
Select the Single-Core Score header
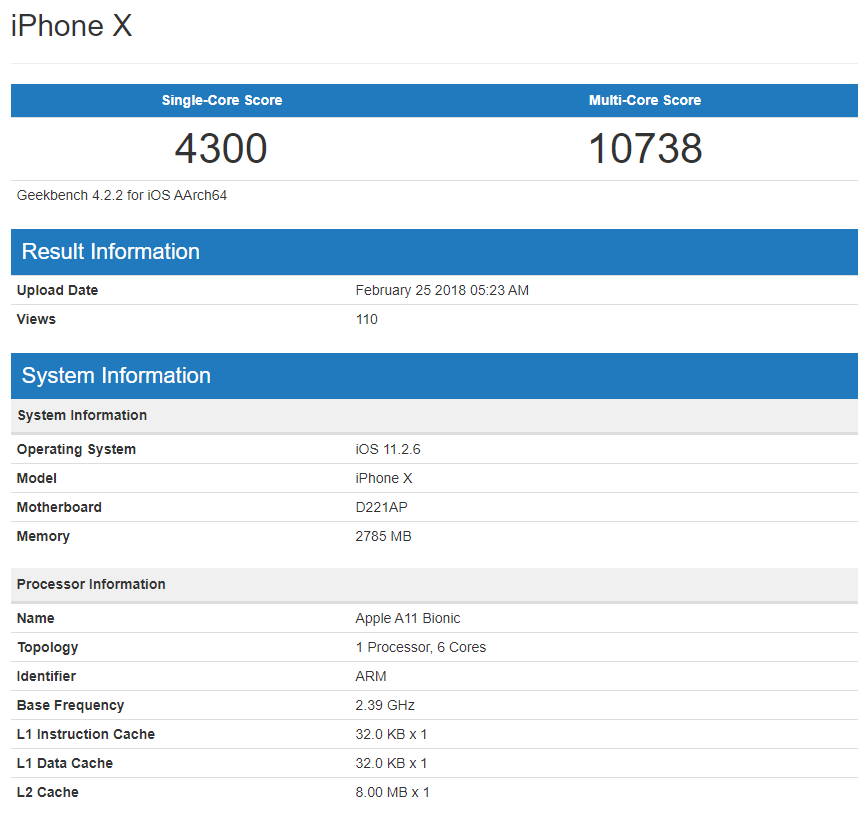pyautogui.click(x=221, y=100)
